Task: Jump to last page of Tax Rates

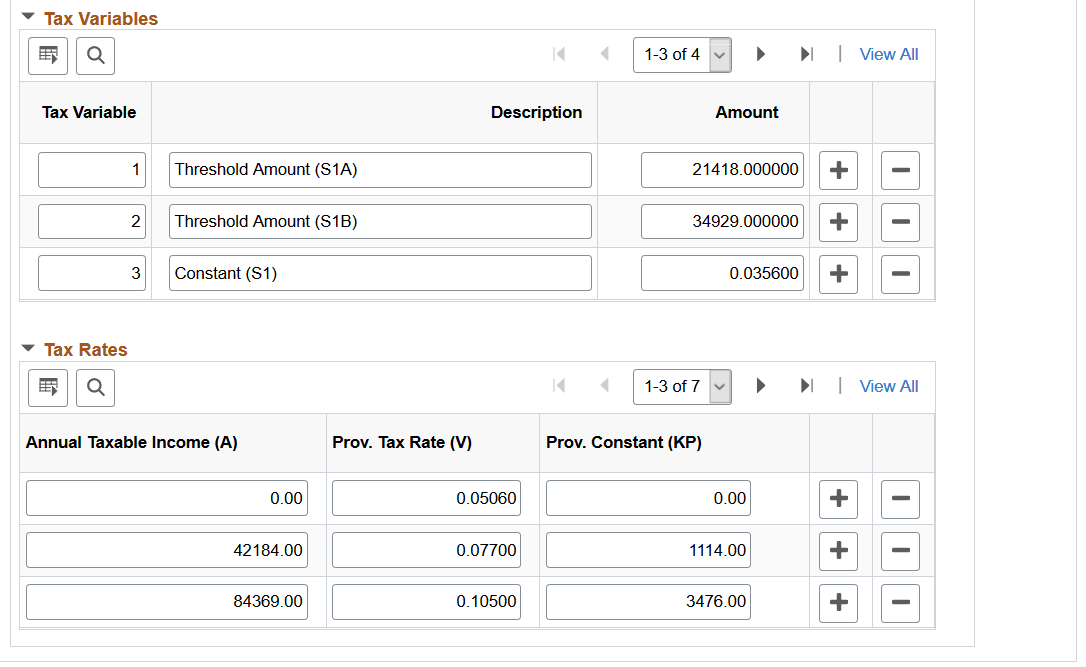Action: [x=807, y=386]
